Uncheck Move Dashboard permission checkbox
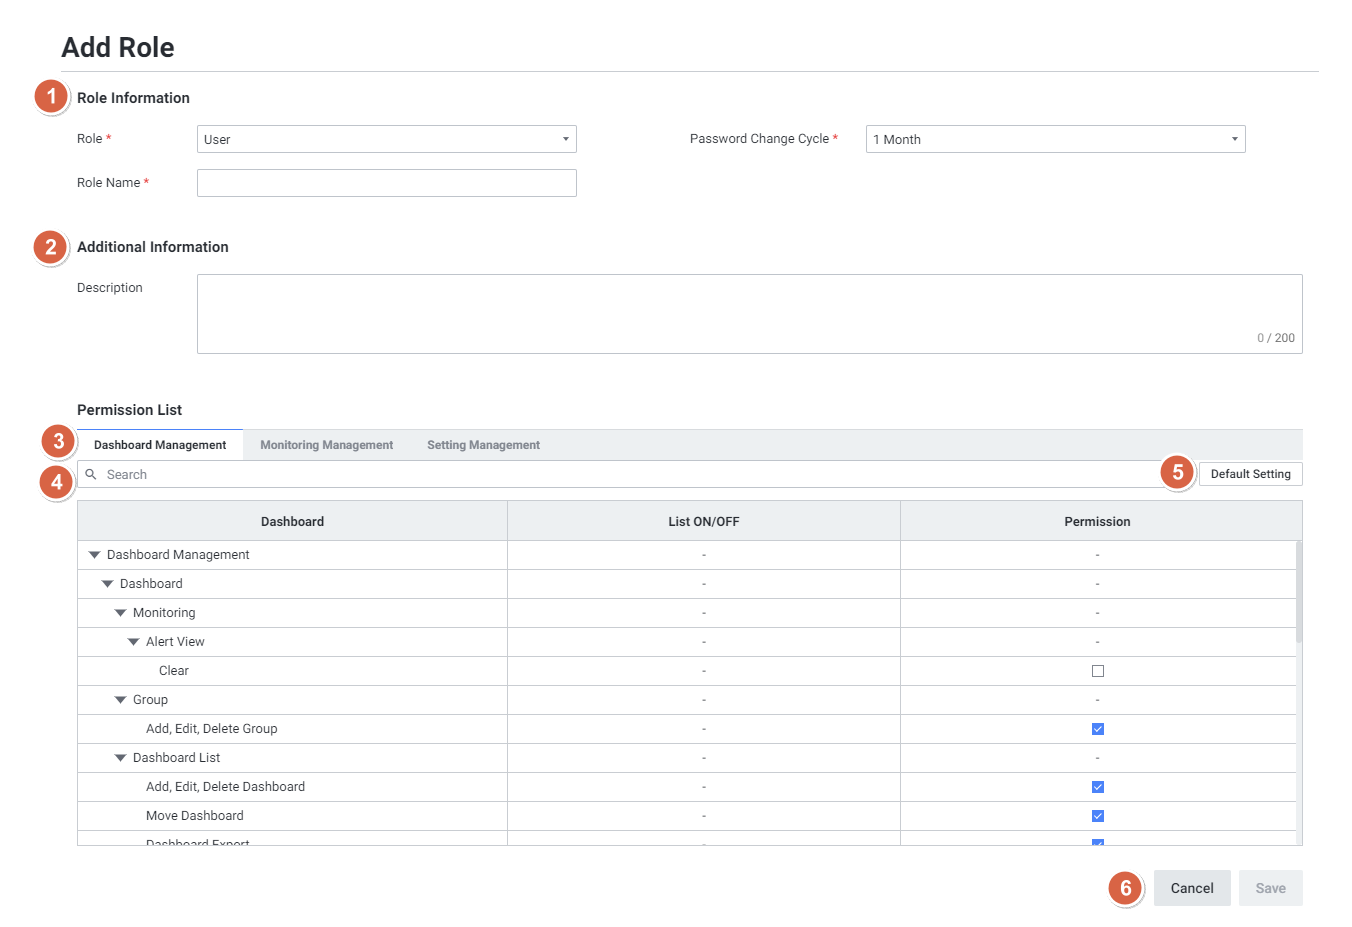This screenshot has height=927, width=1352. [x=1097, y=816]
